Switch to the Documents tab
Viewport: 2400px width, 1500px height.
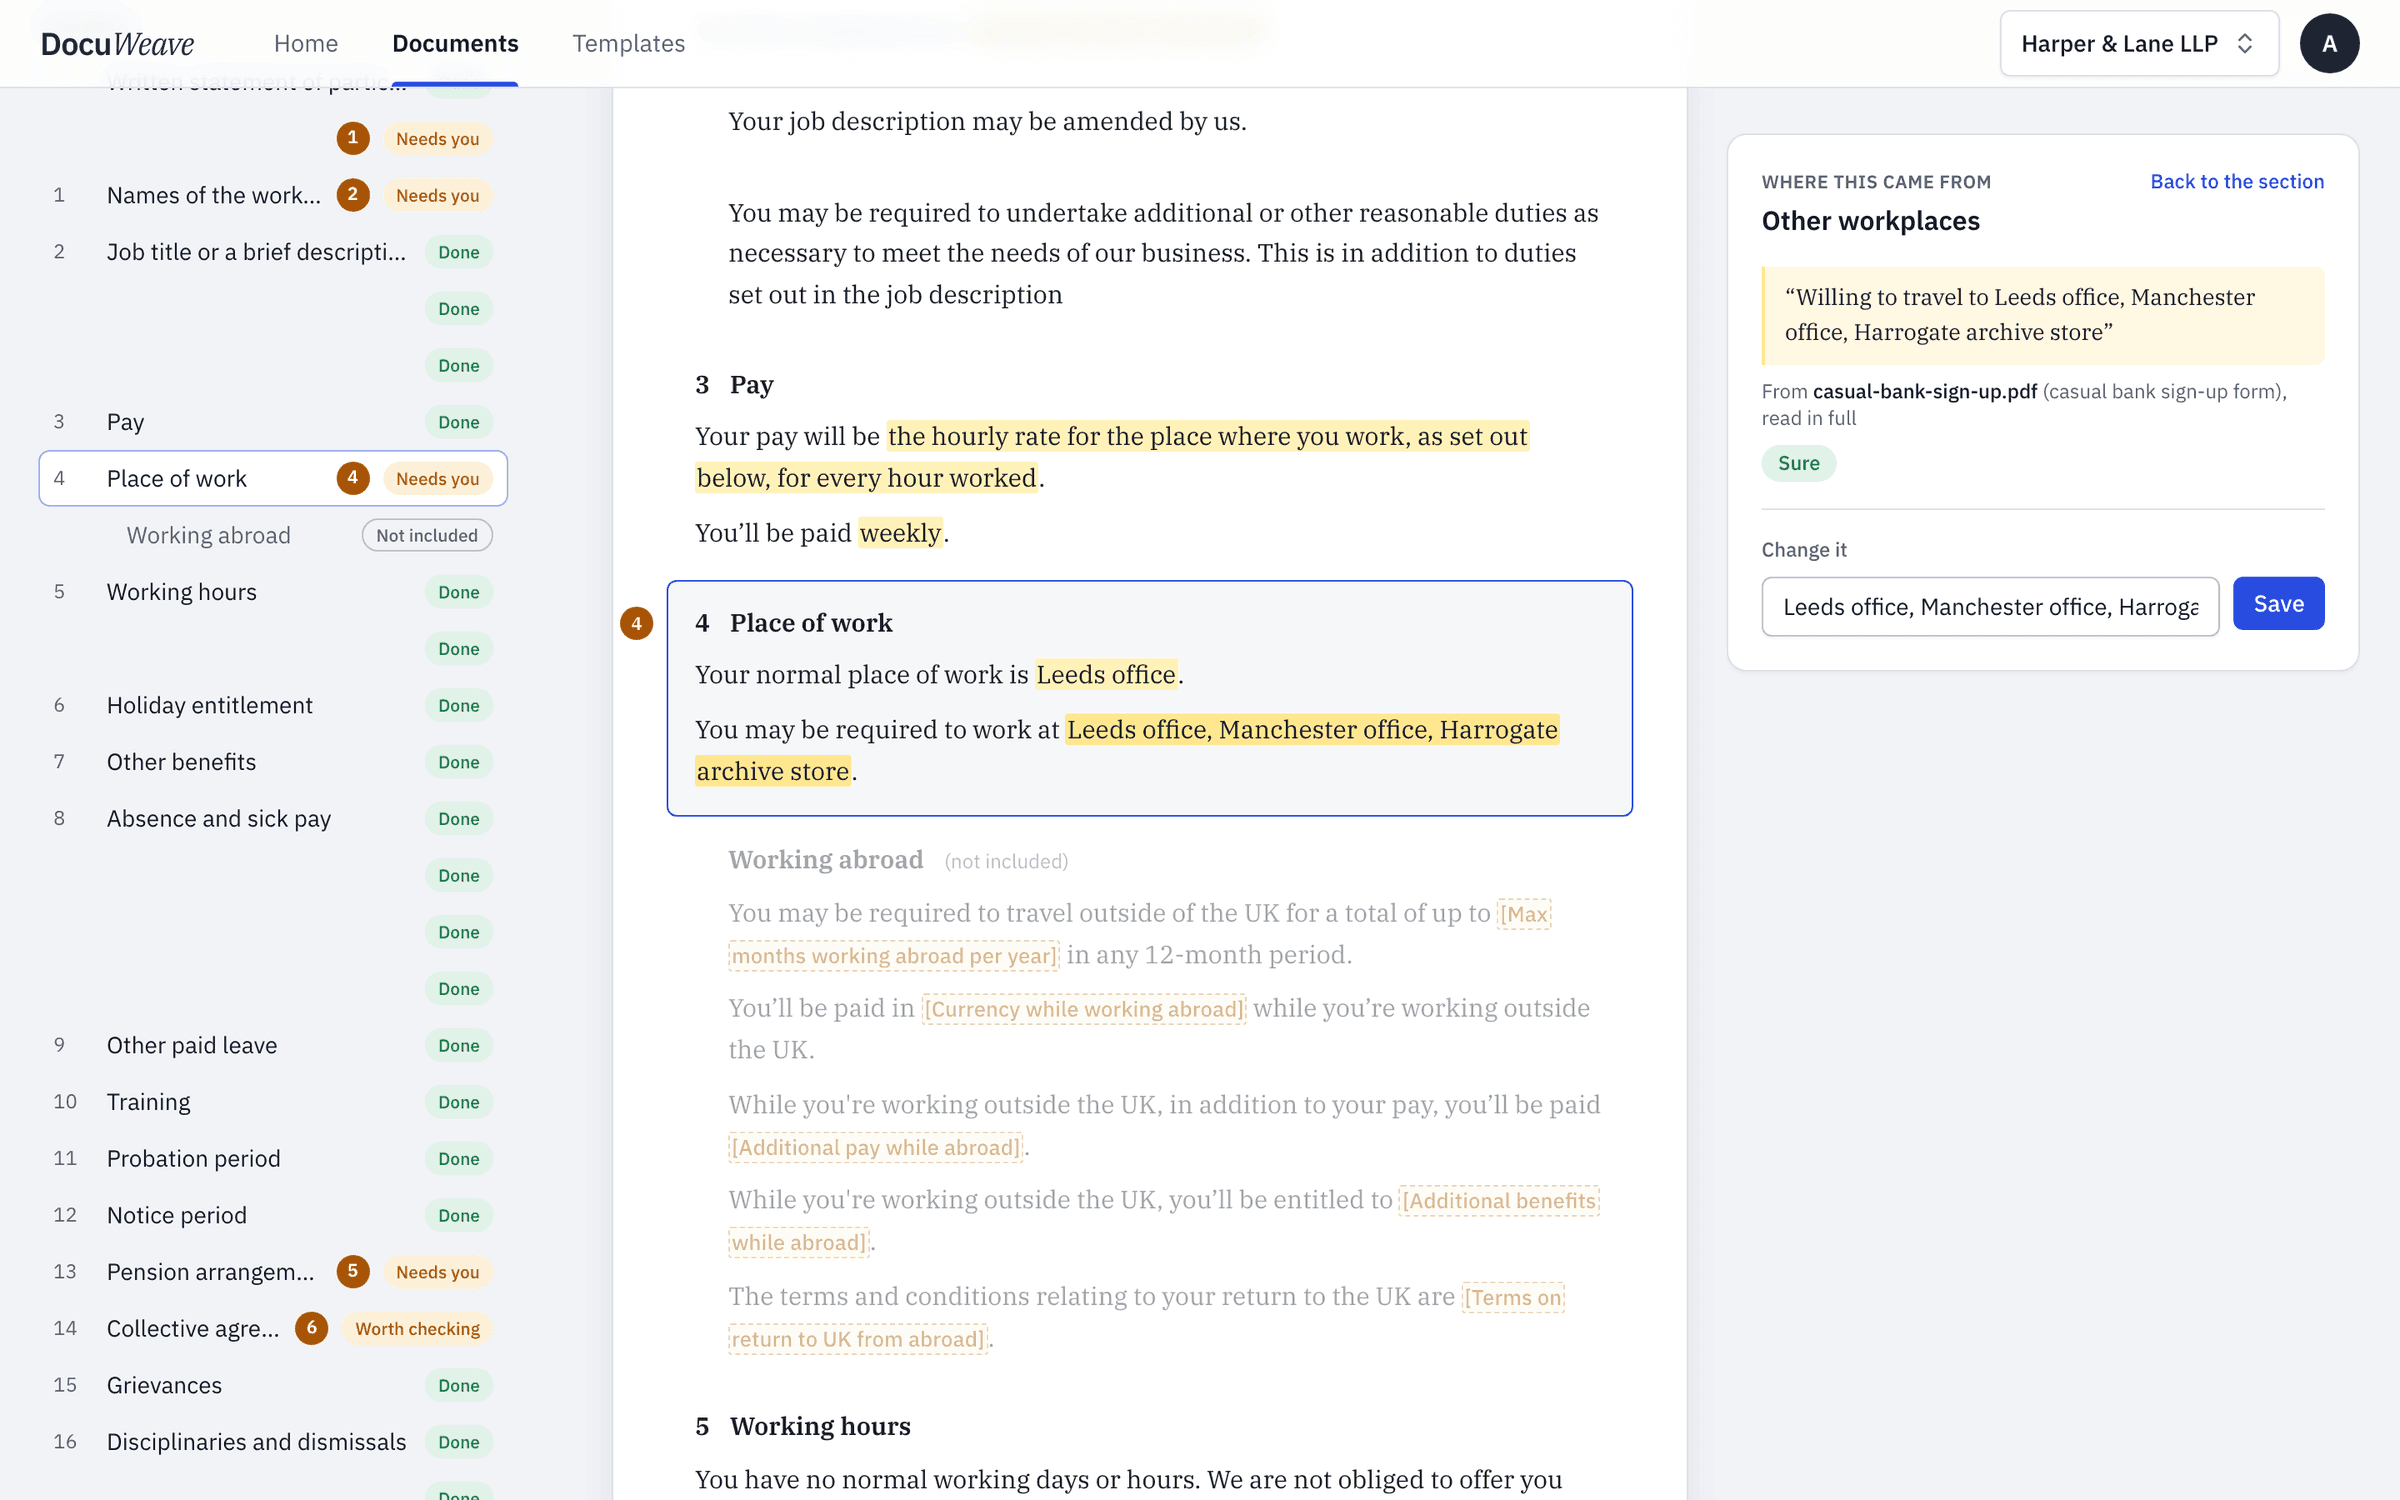coord(455,43)
